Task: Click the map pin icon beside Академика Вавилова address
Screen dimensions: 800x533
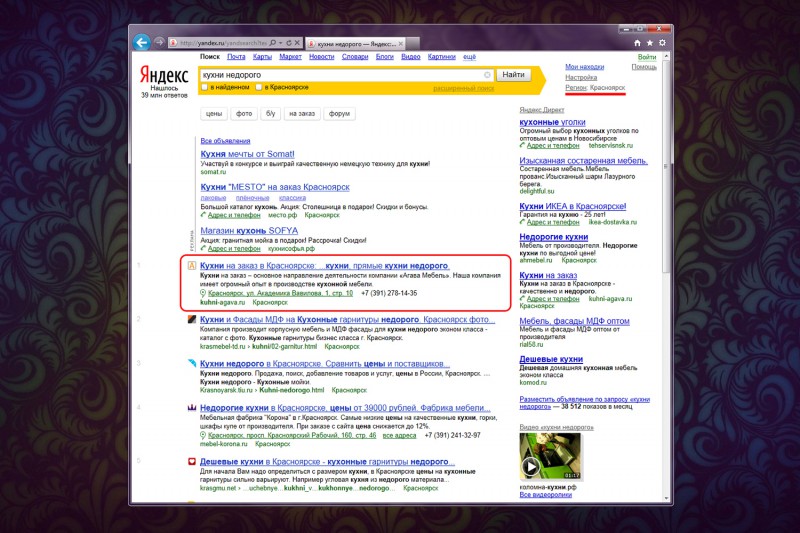Action: point(203,293)
